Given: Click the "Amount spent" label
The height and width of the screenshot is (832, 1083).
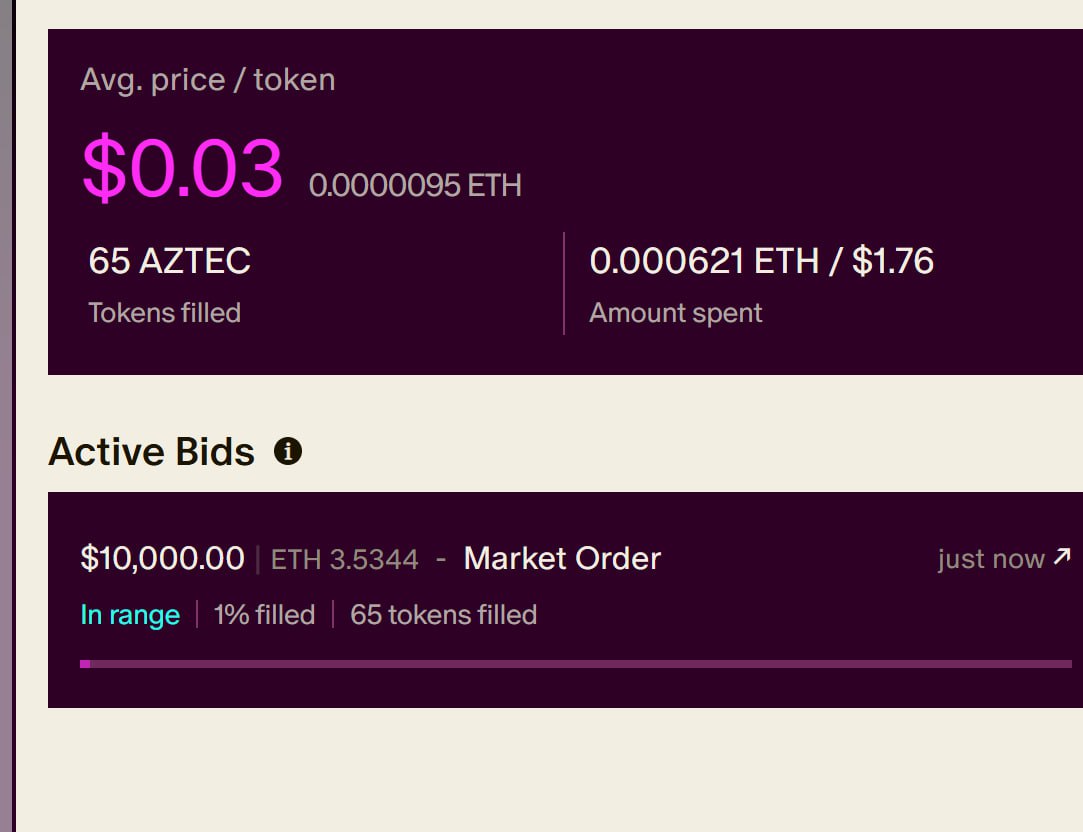Looking at the screenshot, I should click(x=675, y=313).
